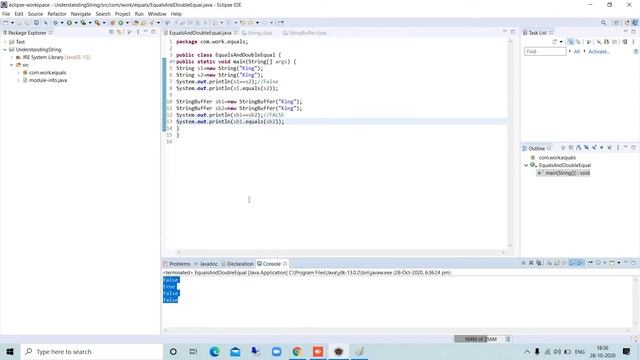Click the All filter link in Task List
640x360 pixels.
click(x=577, y=51)
